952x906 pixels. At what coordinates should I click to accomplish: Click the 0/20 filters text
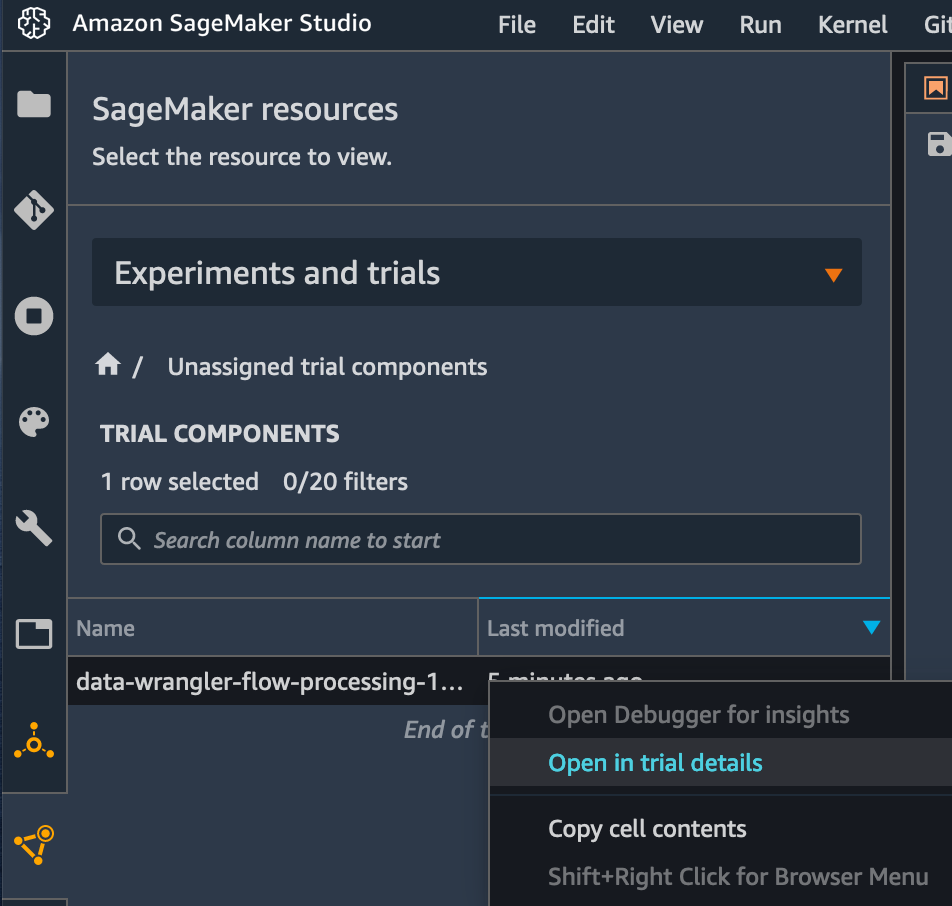coord(345,482)
